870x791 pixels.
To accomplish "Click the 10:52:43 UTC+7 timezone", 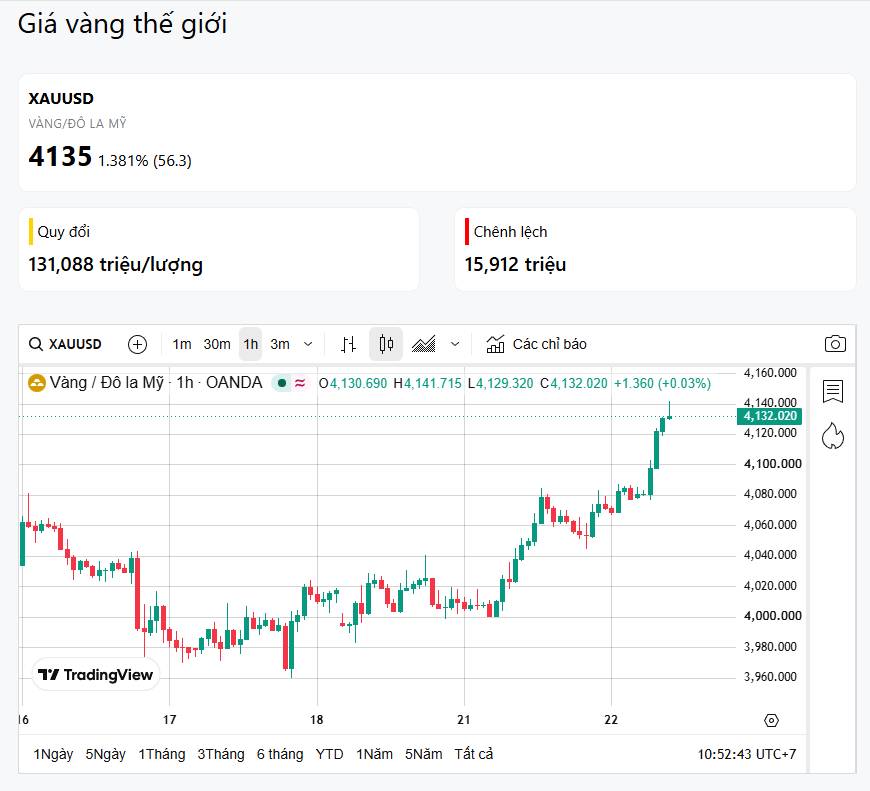I will (746, 754).
